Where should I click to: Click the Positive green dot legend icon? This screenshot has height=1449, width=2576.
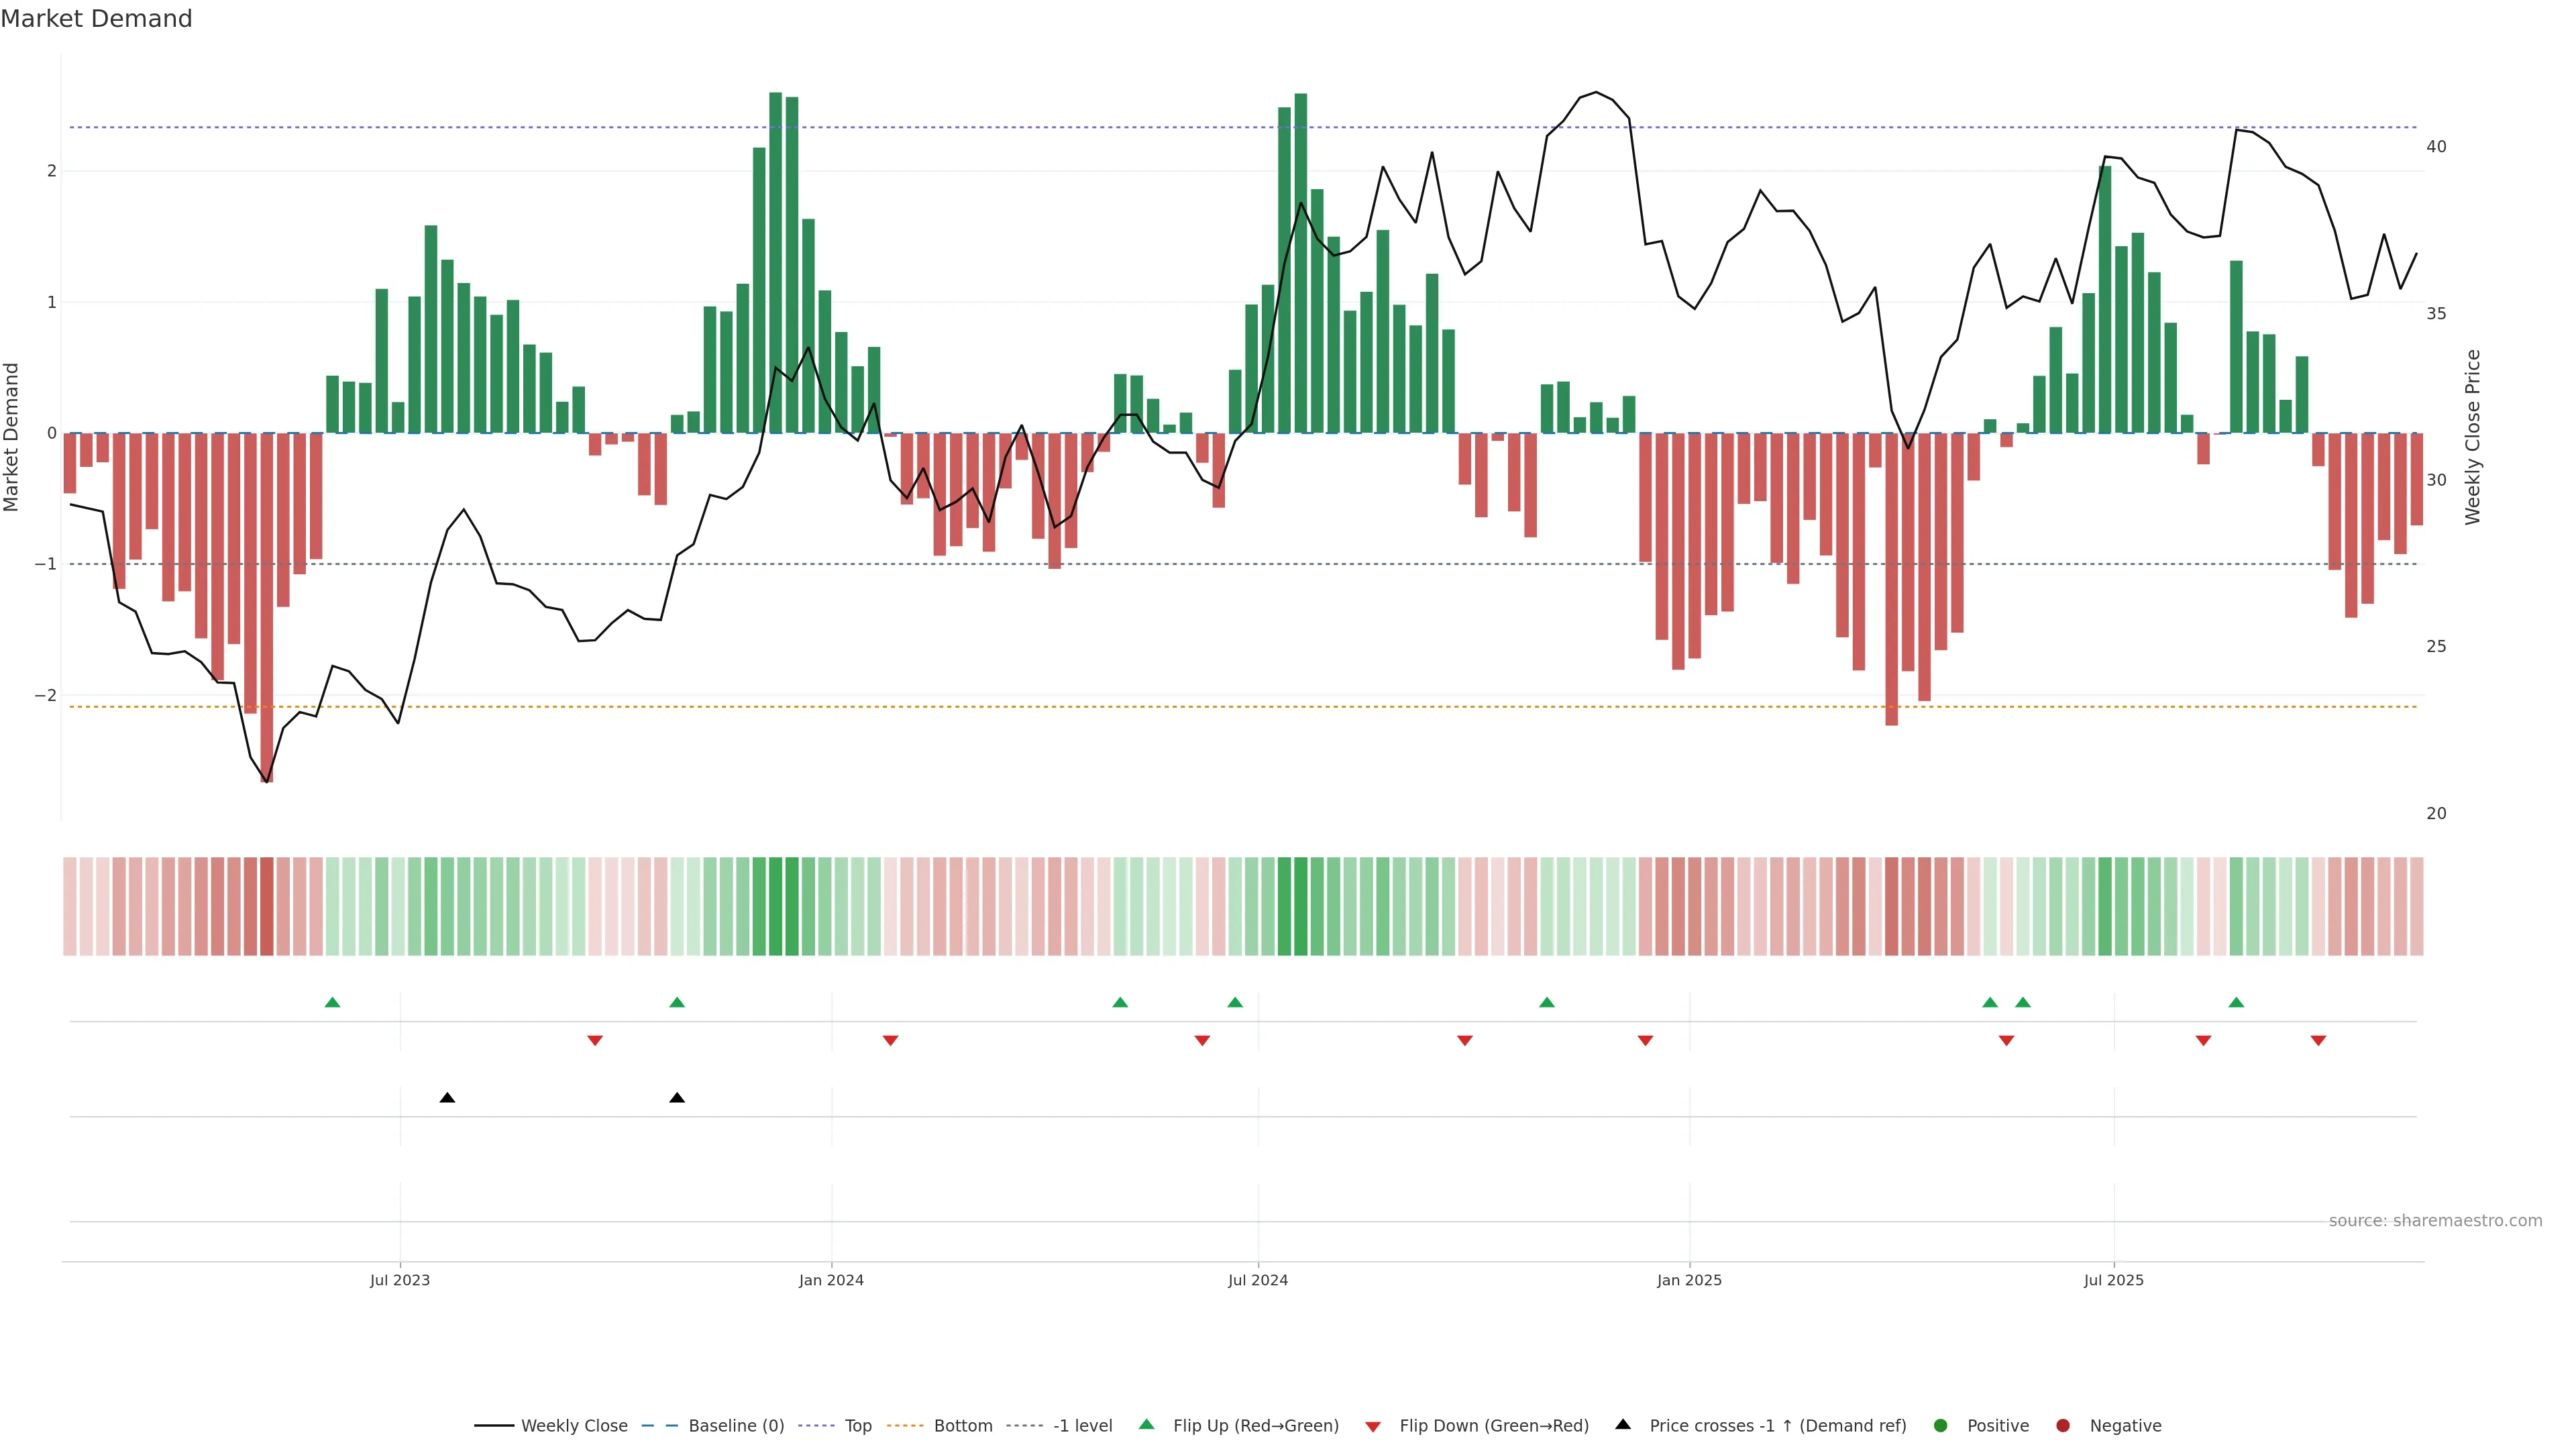(1941, 1425)
